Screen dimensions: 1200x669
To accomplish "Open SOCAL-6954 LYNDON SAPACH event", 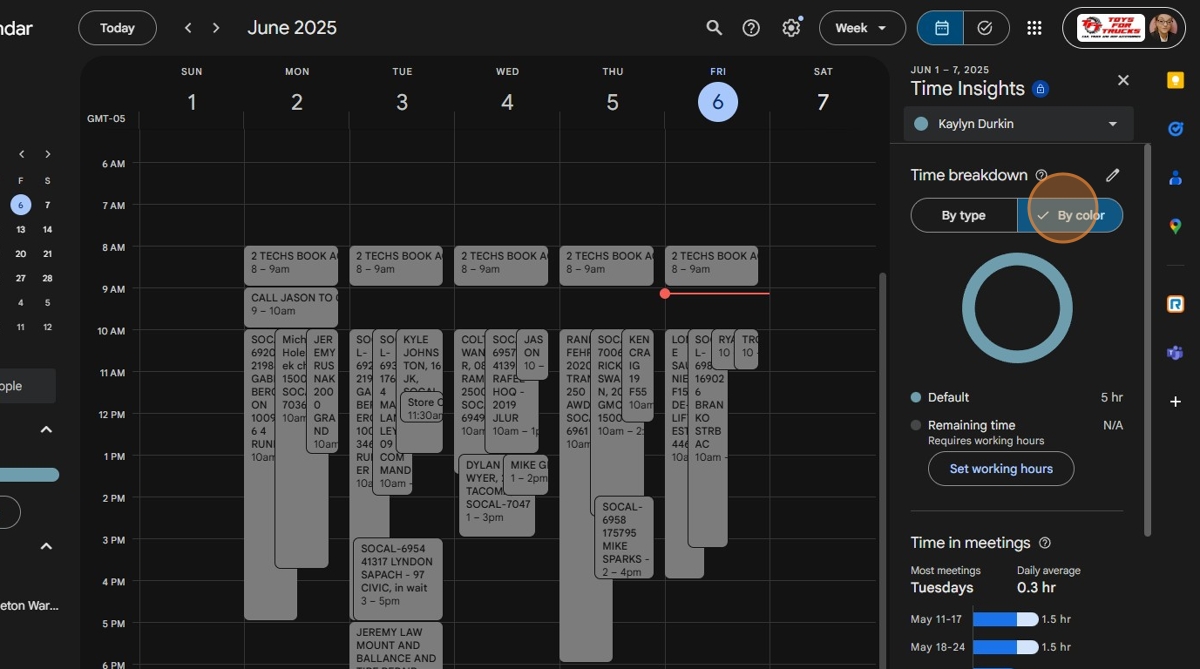I will coord(398,578).
